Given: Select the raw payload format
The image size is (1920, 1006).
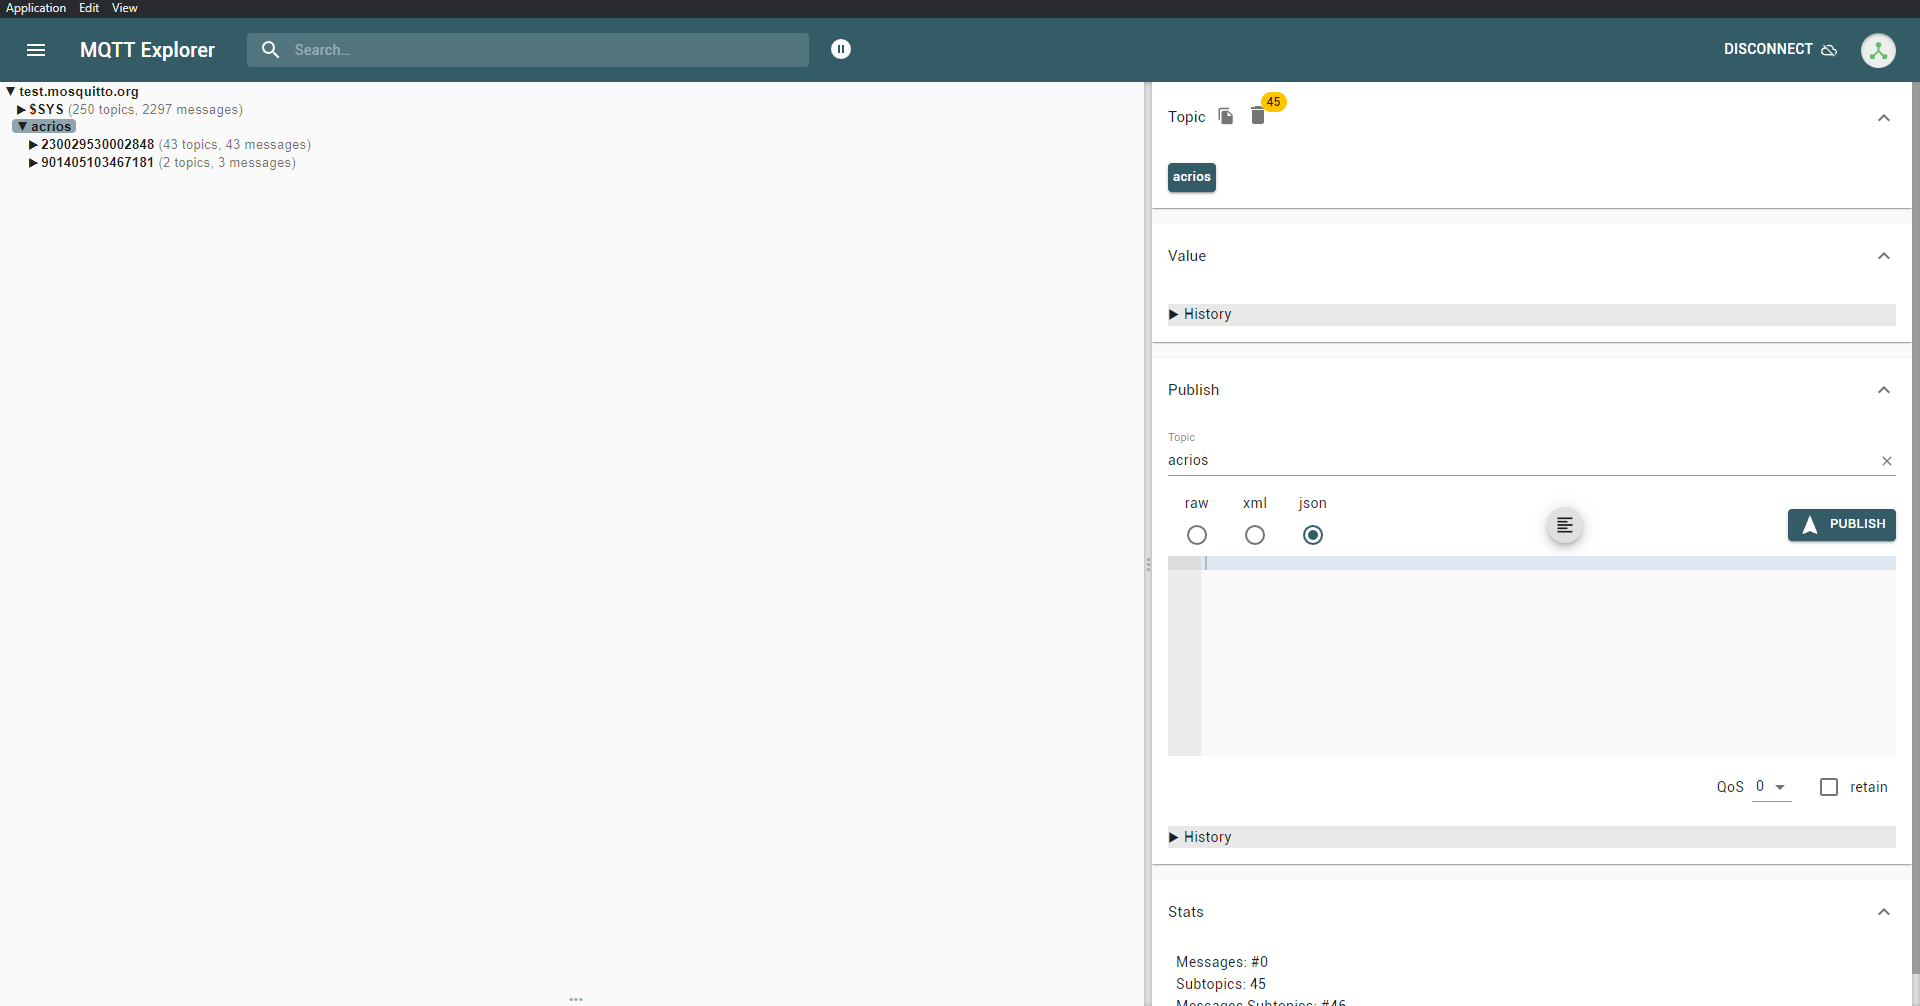Looking at the screenshot, I should pyautogui.click(x=1197, y=535).
